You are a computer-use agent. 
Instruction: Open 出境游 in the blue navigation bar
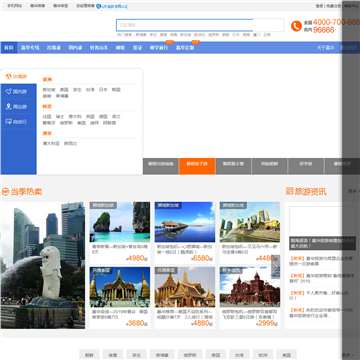click(x=53, y=48)
